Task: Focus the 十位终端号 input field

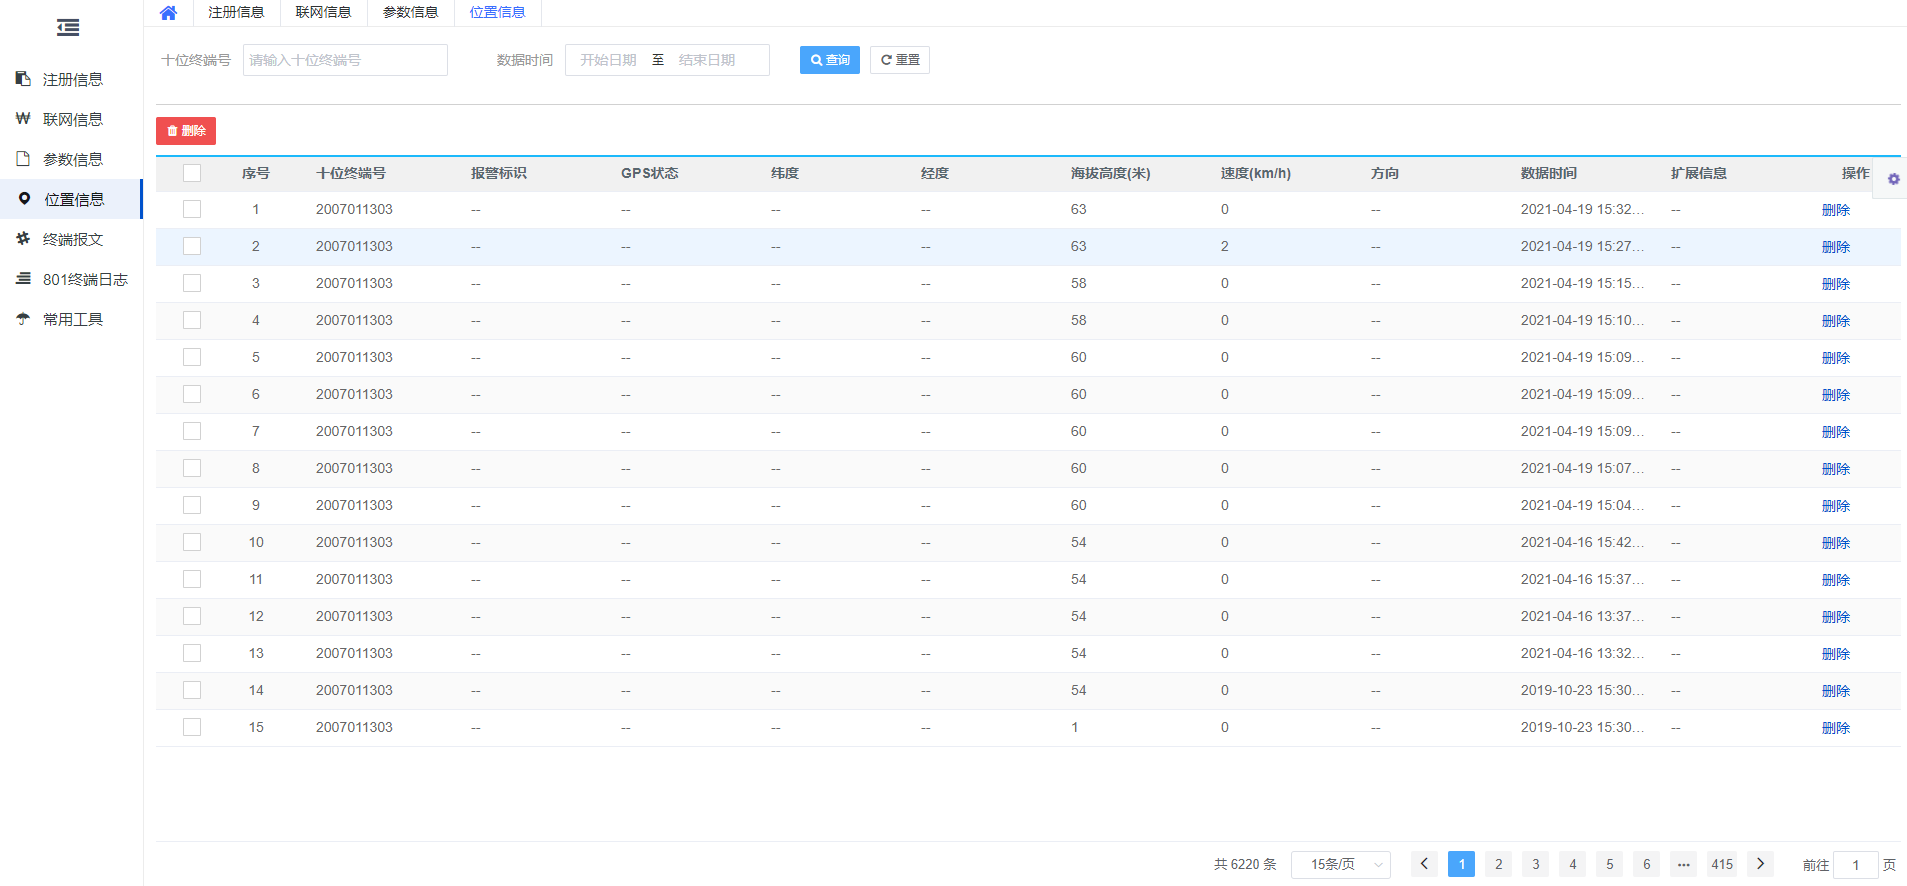Action: (x=345, y=60)
